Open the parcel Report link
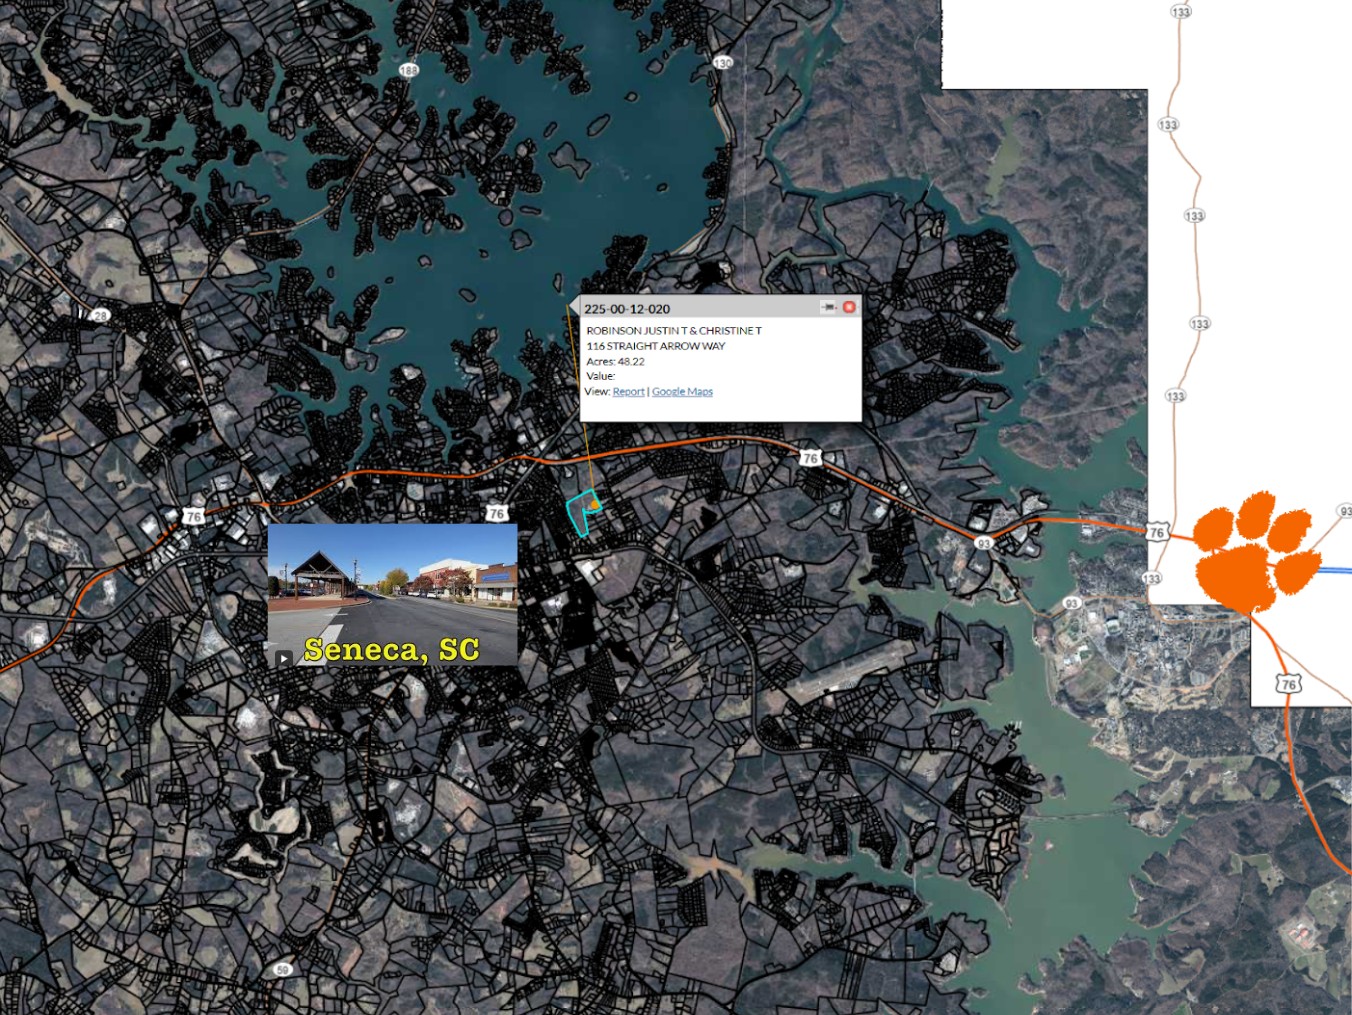The height and width of the screenshot is (1015, 1352). [628, 392]
